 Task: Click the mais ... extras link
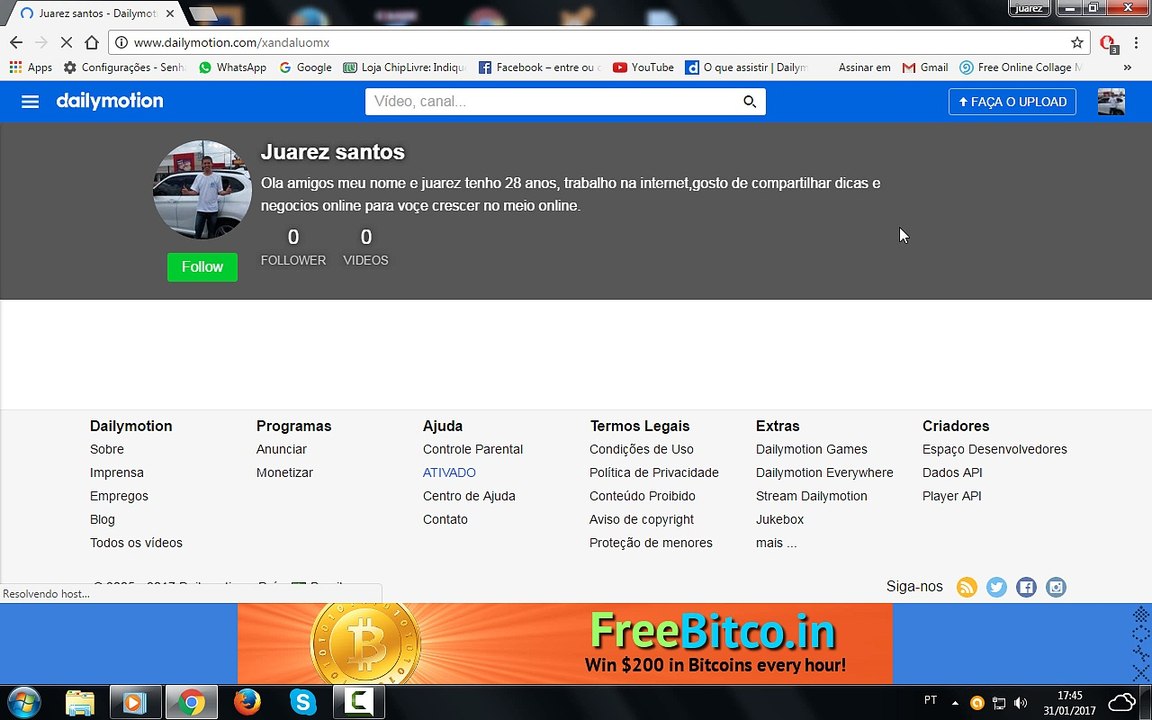(776, 543)
